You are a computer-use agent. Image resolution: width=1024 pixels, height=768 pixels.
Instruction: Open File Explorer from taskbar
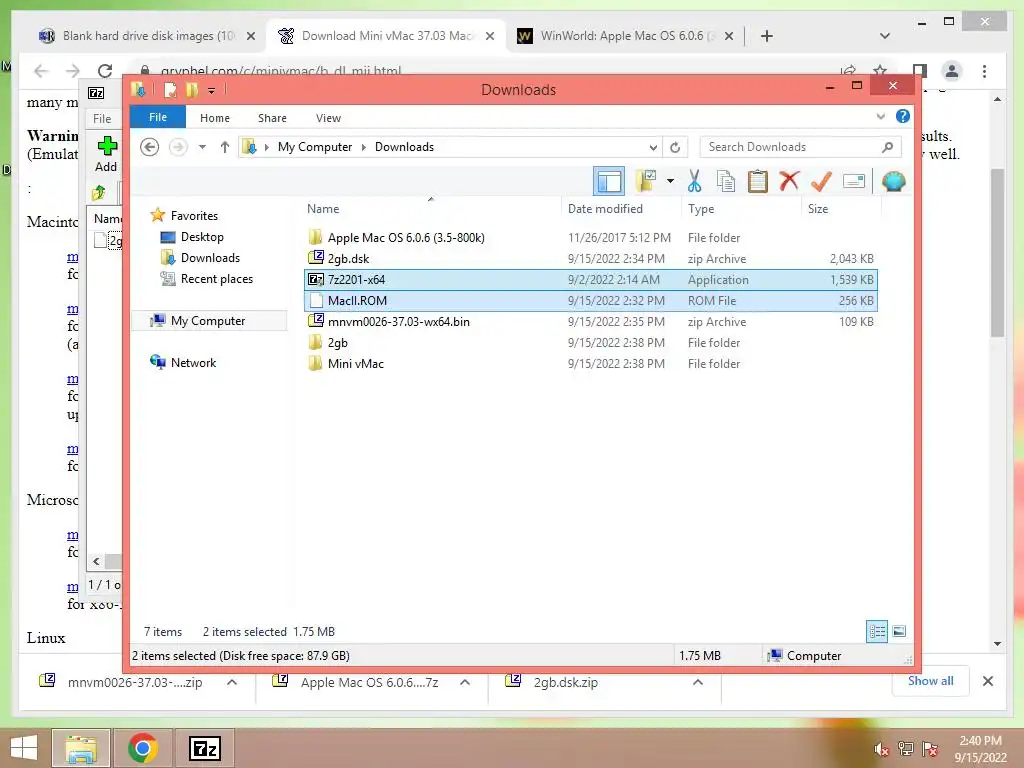pyautogui.click(x=81, y=748)
